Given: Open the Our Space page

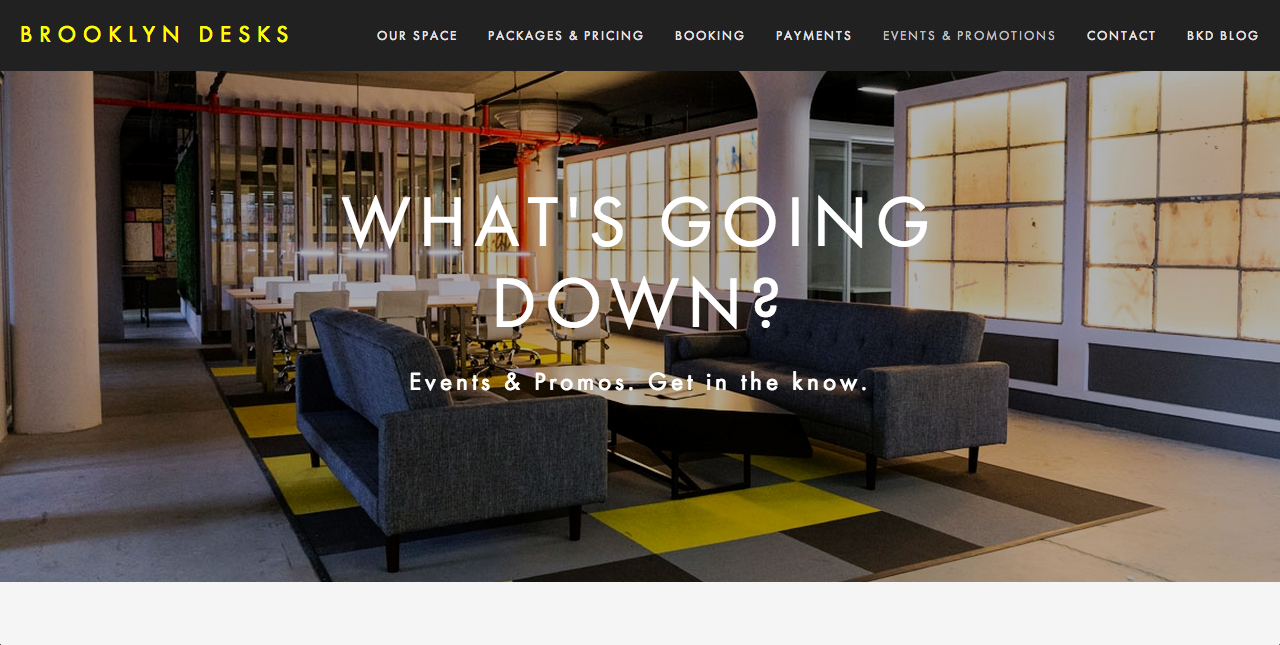Looking at the screenshot, I should (x=417, y=35).
